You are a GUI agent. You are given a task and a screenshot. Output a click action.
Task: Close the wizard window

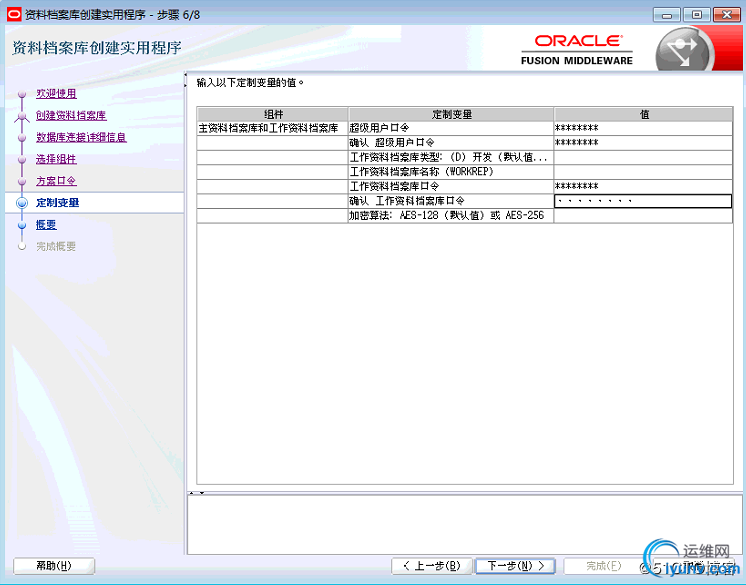point(727,15)
